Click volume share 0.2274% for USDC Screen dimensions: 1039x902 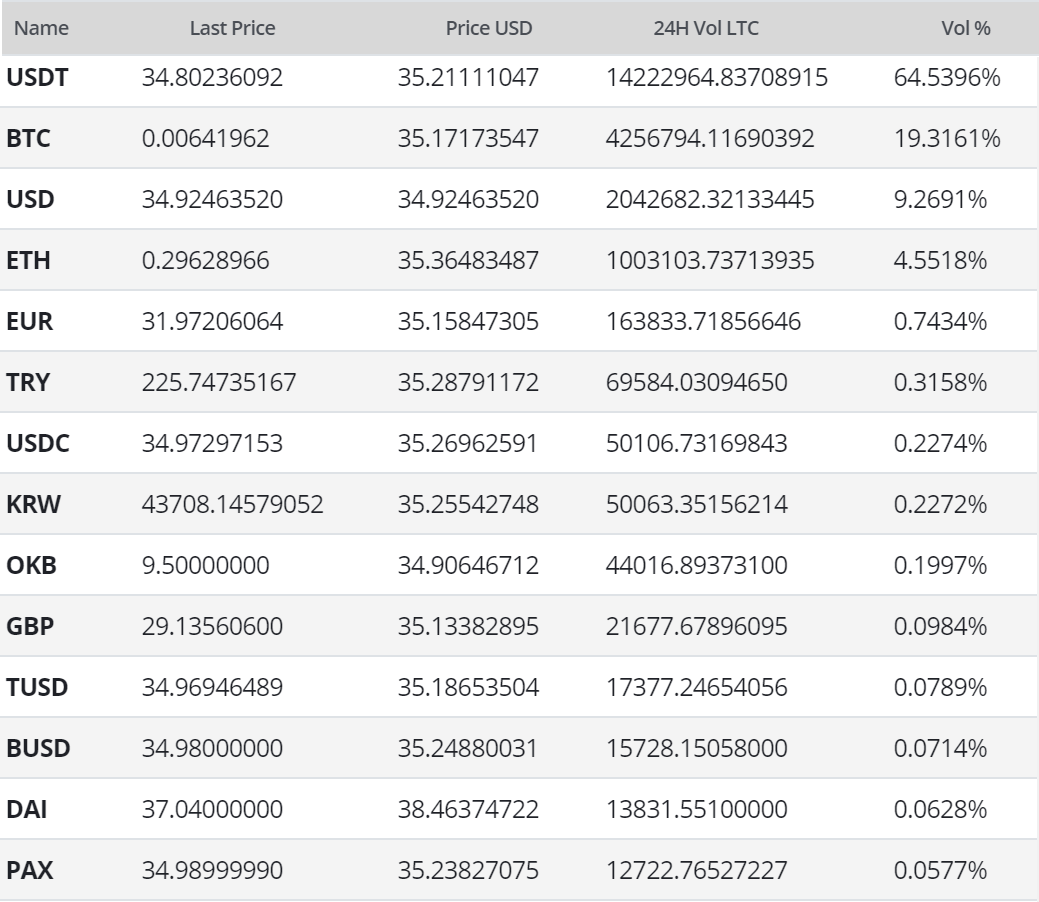pos(941,443)
